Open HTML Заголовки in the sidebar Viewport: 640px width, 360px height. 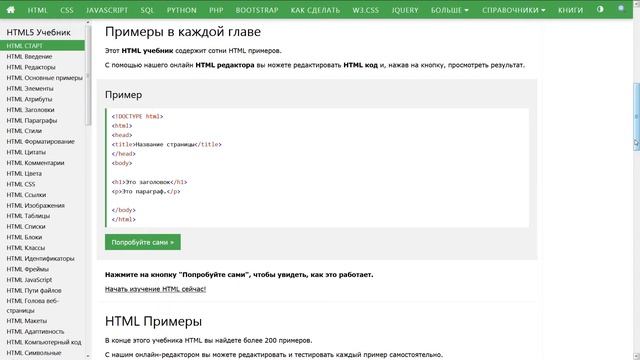[30, 110]
